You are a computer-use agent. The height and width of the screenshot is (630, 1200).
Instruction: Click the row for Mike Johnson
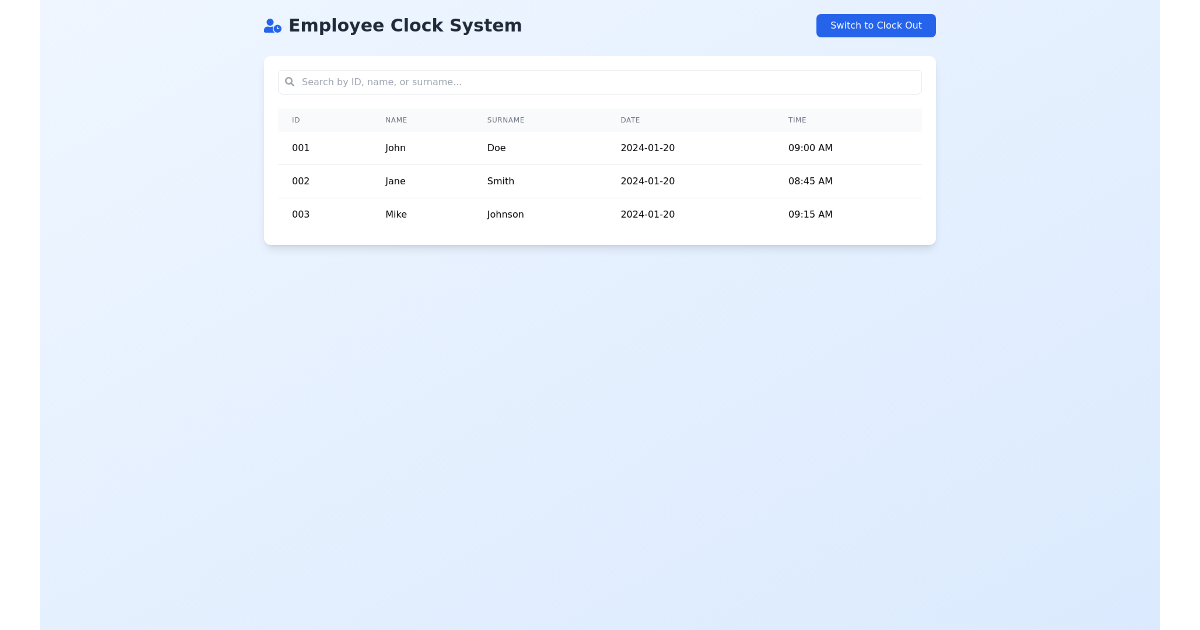pyautogui.click(x=600, y=214)
